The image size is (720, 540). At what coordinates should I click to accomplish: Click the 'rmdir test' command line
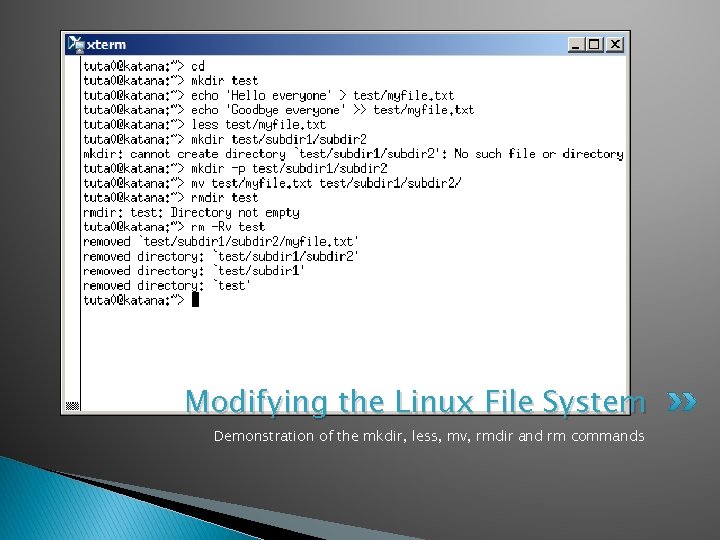pos(171,198)
